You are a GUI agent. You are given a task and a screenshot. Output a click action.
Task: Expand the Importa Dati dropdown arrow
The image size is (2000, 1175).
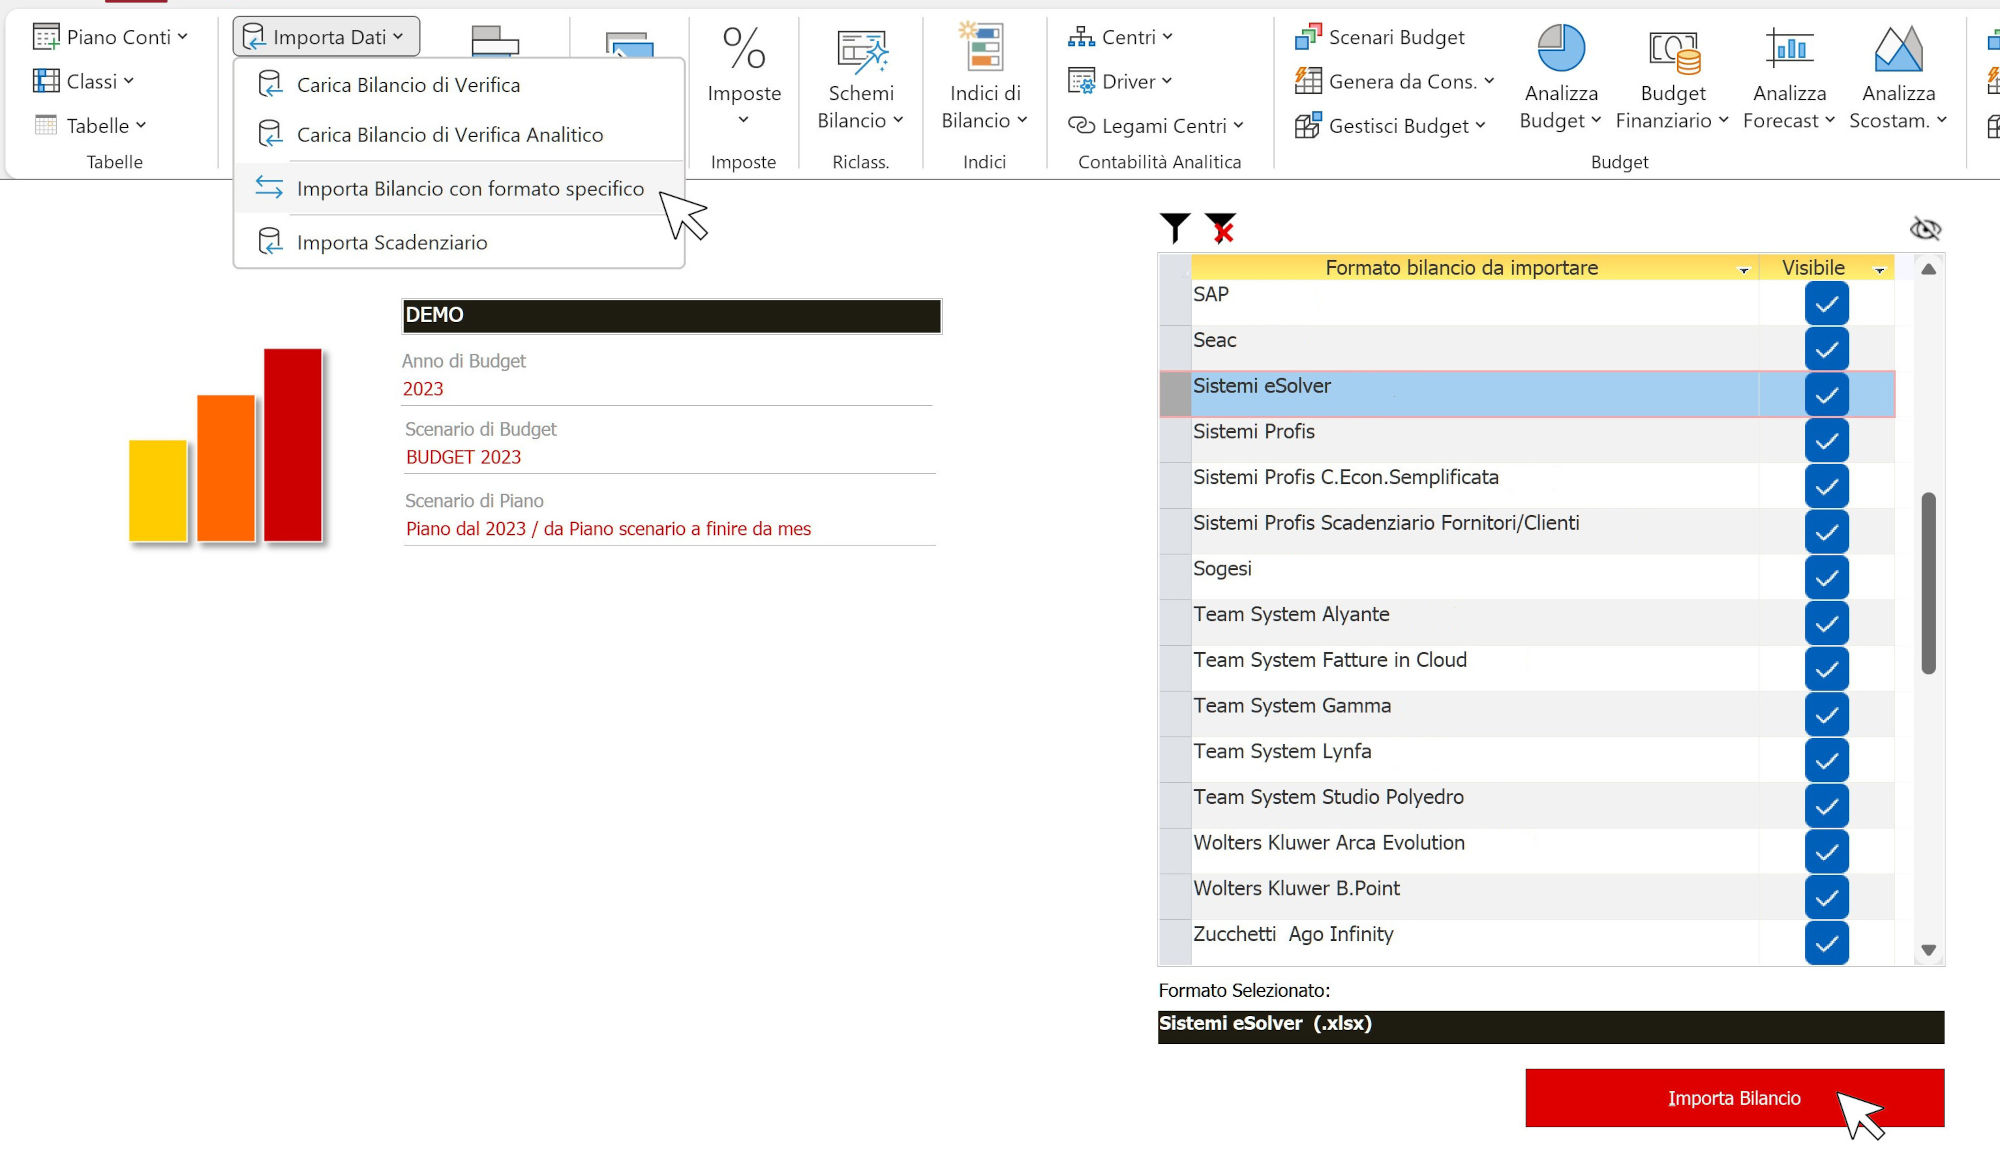pos(398,37)
